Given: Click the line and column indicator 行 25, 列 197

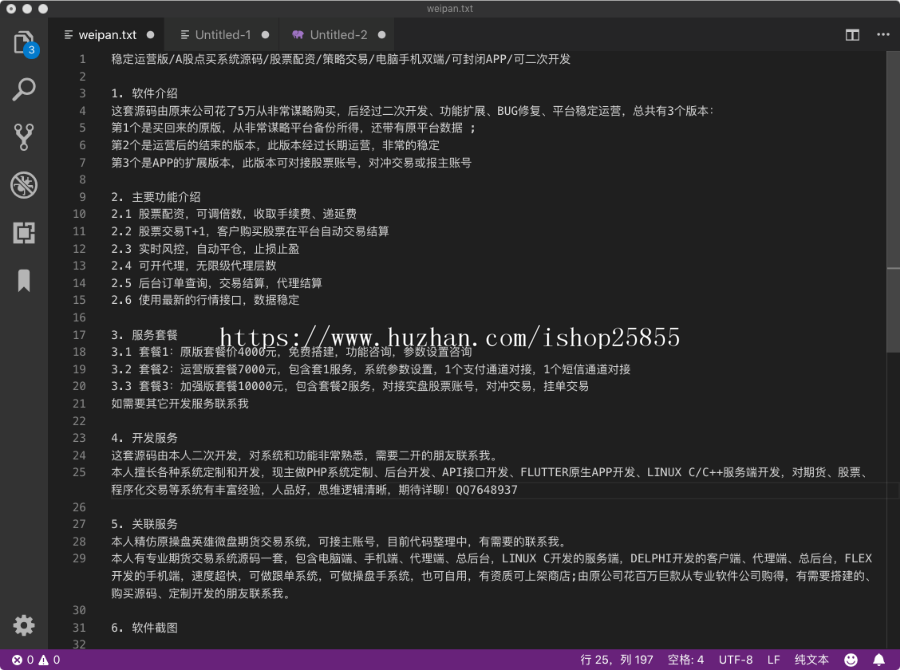Looking at the screenshot, I should coord(616,660).
